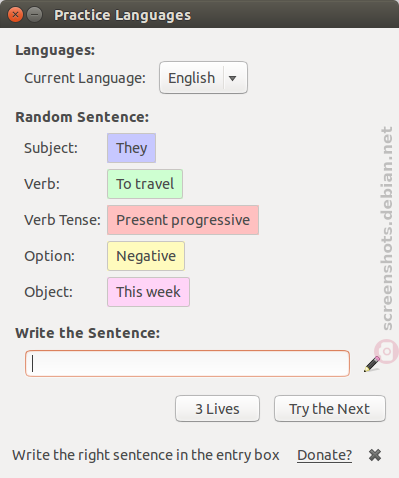Viewport: 399px width, 478px height.
Task: Select the English combo box
Action: click(x=203, y=78)
